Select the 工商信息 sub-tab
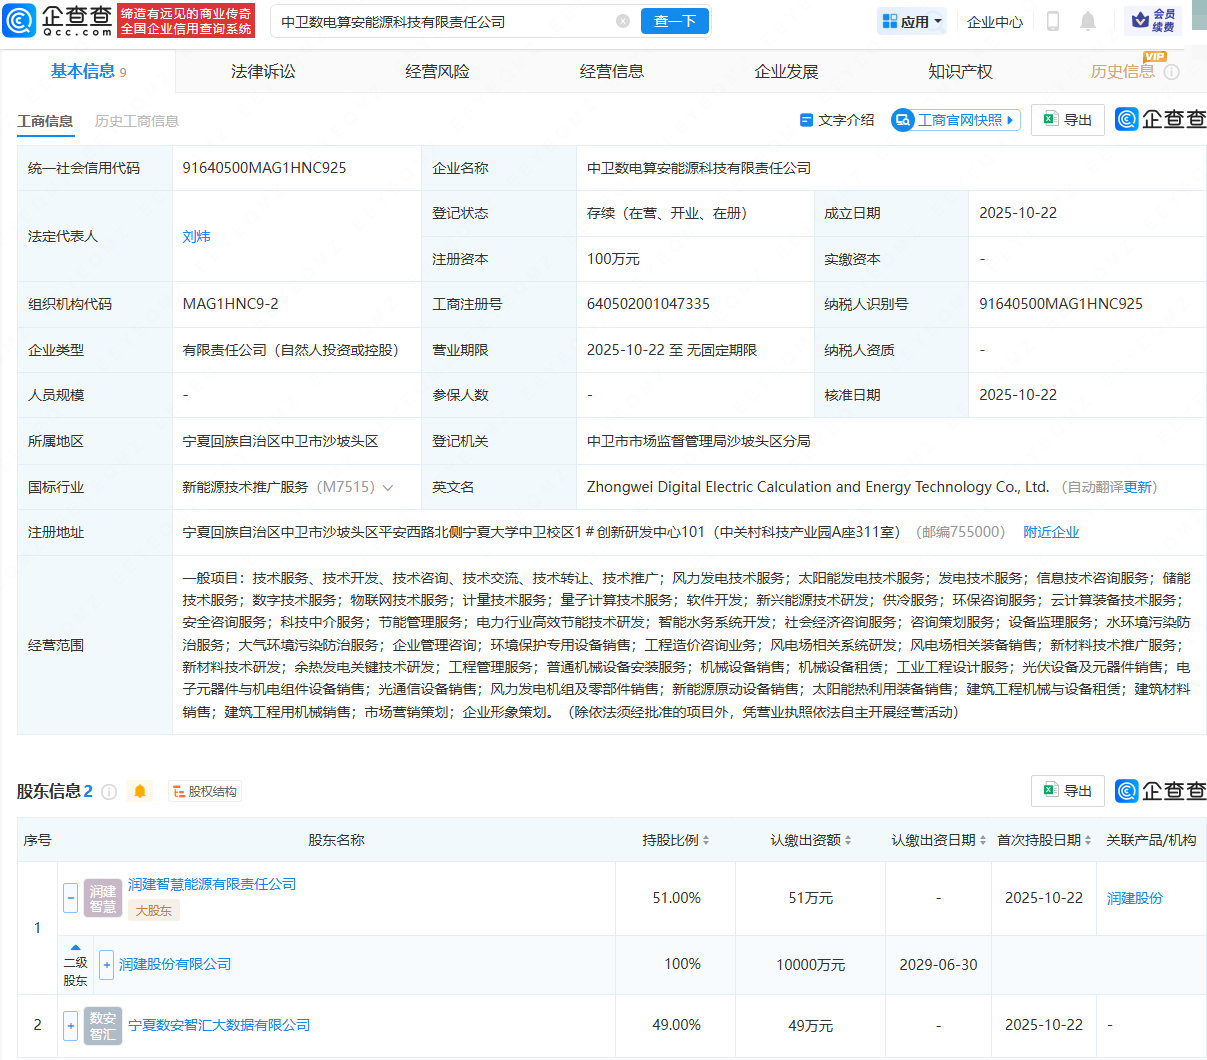 [x=45, y=121]
